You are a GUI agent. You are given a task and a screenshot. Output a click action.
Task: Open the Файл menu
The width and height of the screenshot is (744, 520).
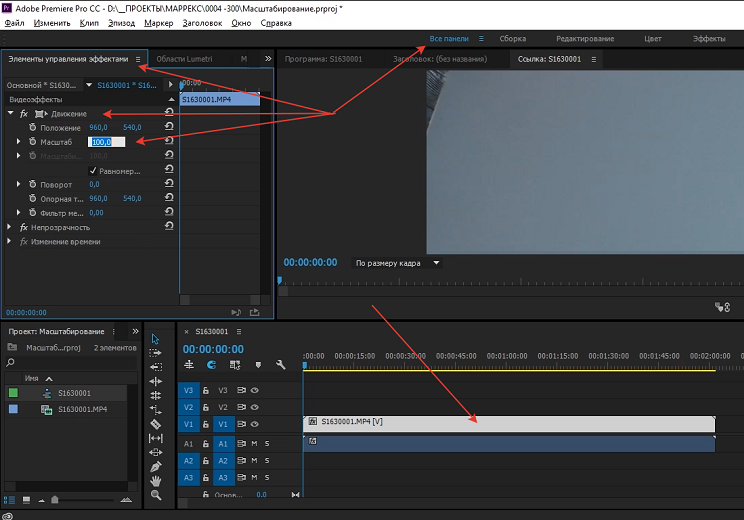pyautogui.click(x=14, y=23)
